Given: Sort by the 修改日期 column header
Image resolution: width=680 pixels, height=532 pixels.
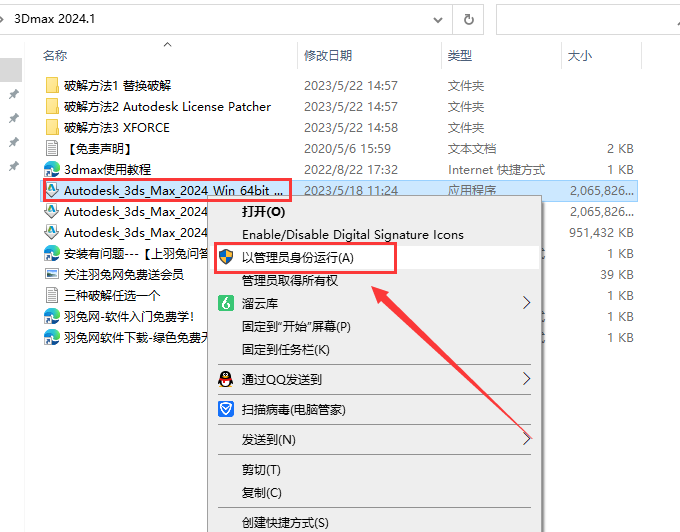Looking at the screenshot, I should 327,55.
